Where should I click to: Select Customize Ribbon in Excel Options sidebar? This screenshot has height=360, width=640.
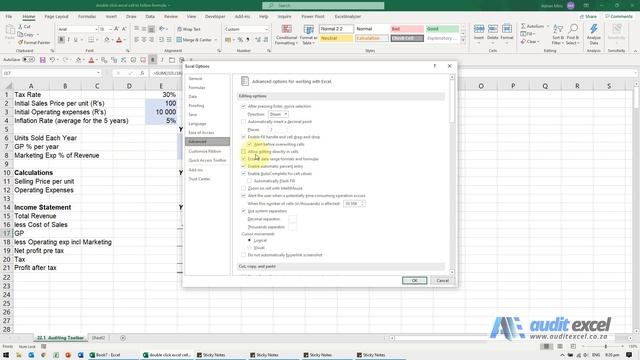coord(205,151)
